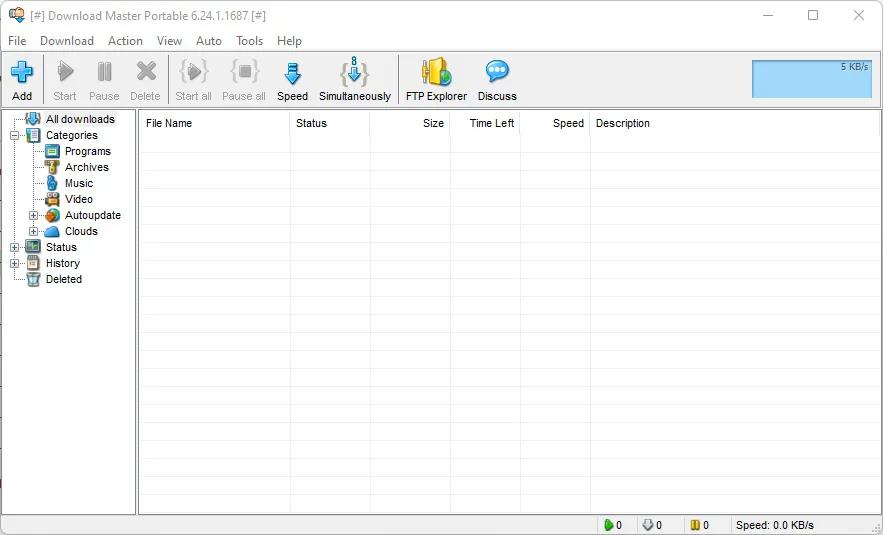Open the Discuss chat bubble icon
The image size is (883, 535).
(497, 72)
